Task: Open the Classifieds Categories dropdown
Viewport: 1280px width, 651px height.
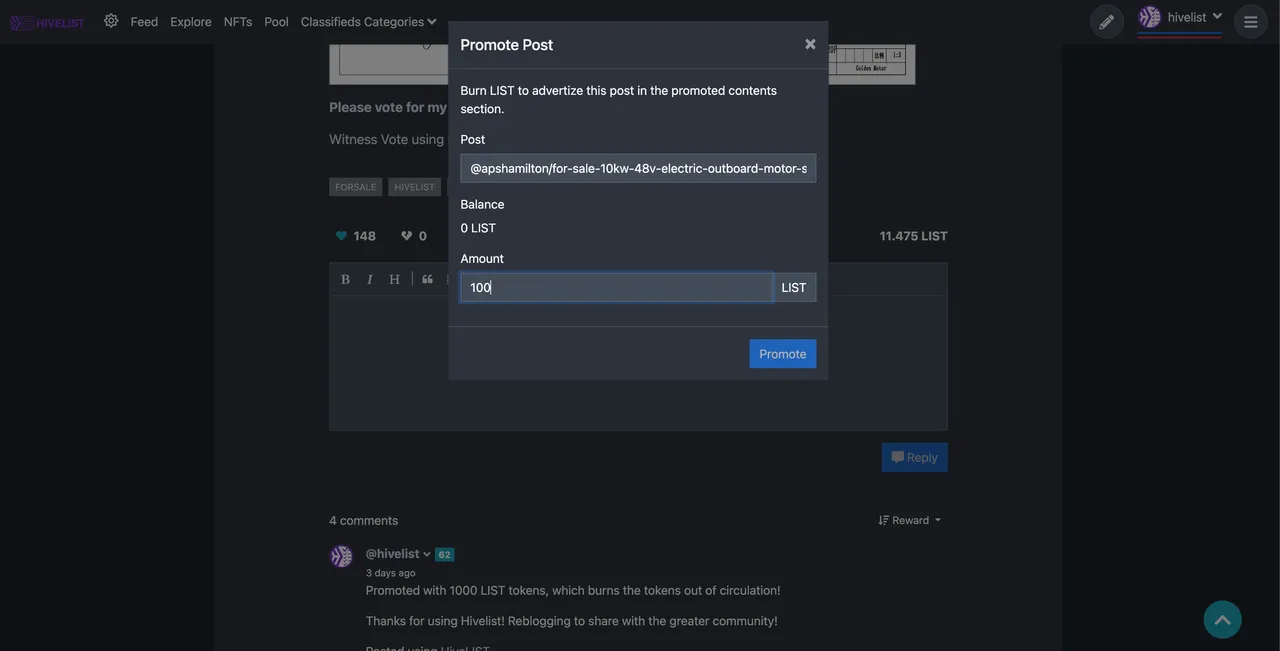Action: coord(369,21)
